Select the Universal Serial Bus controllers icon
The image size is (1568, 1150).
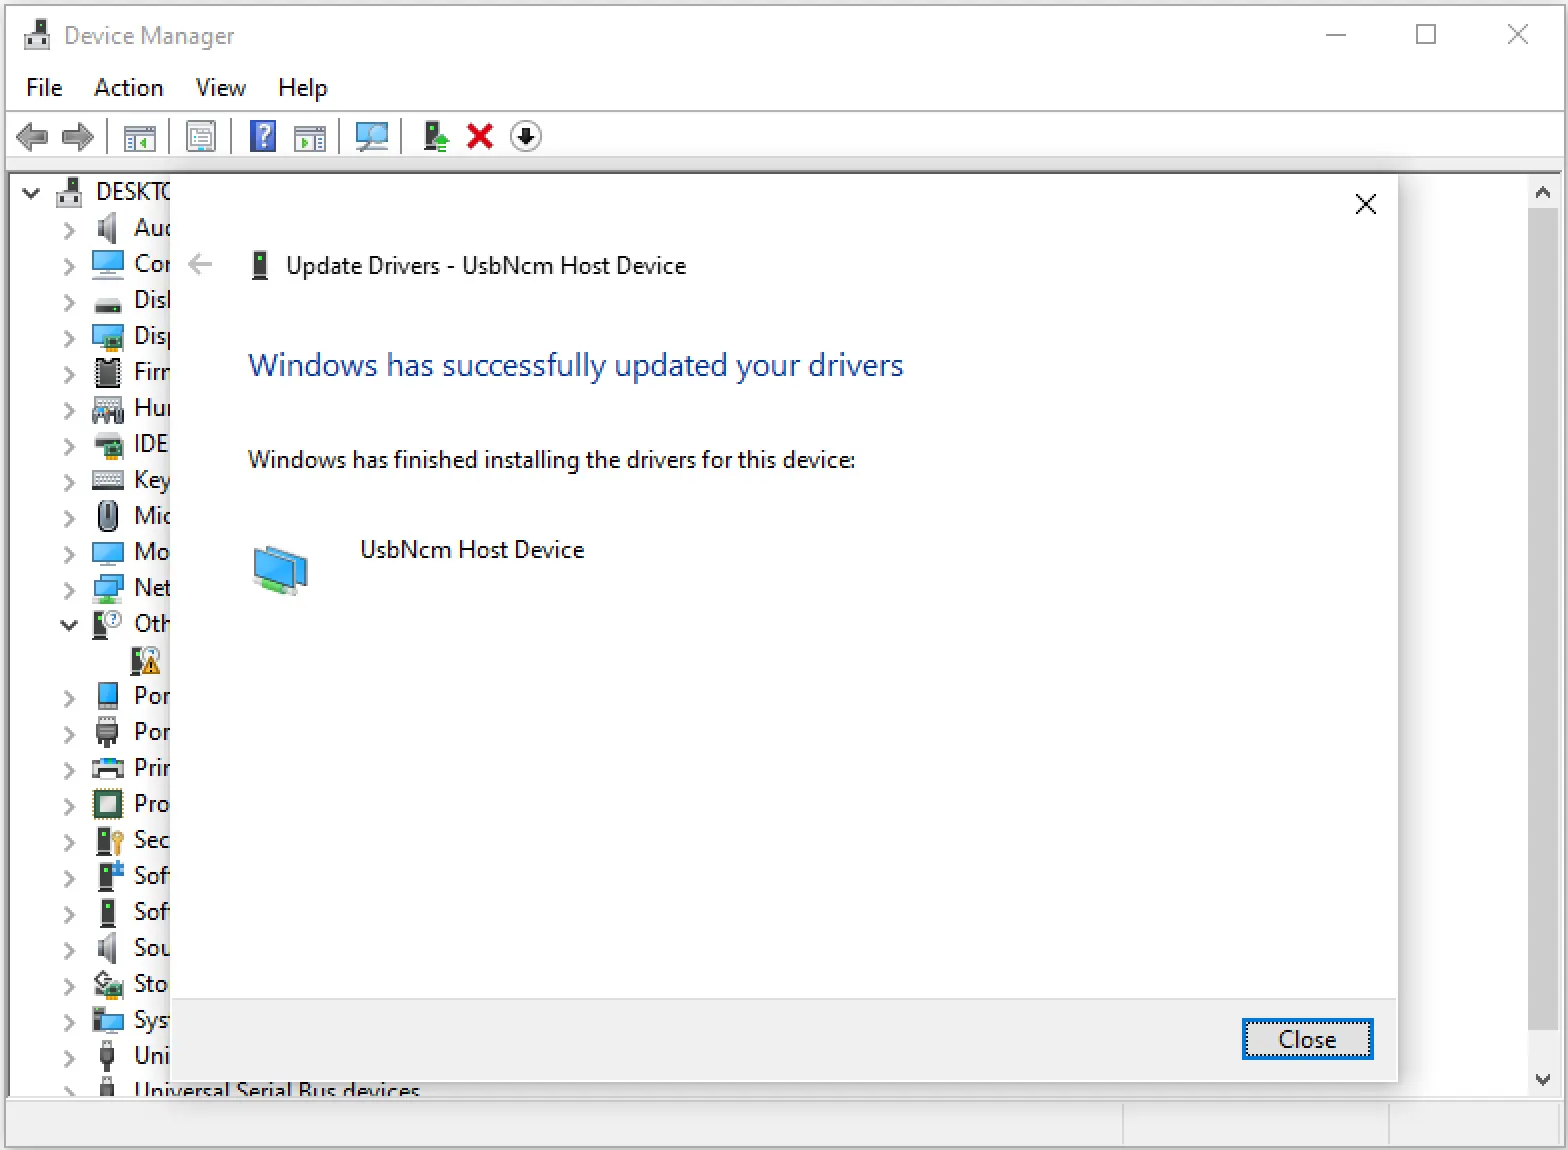point(107,1056)
